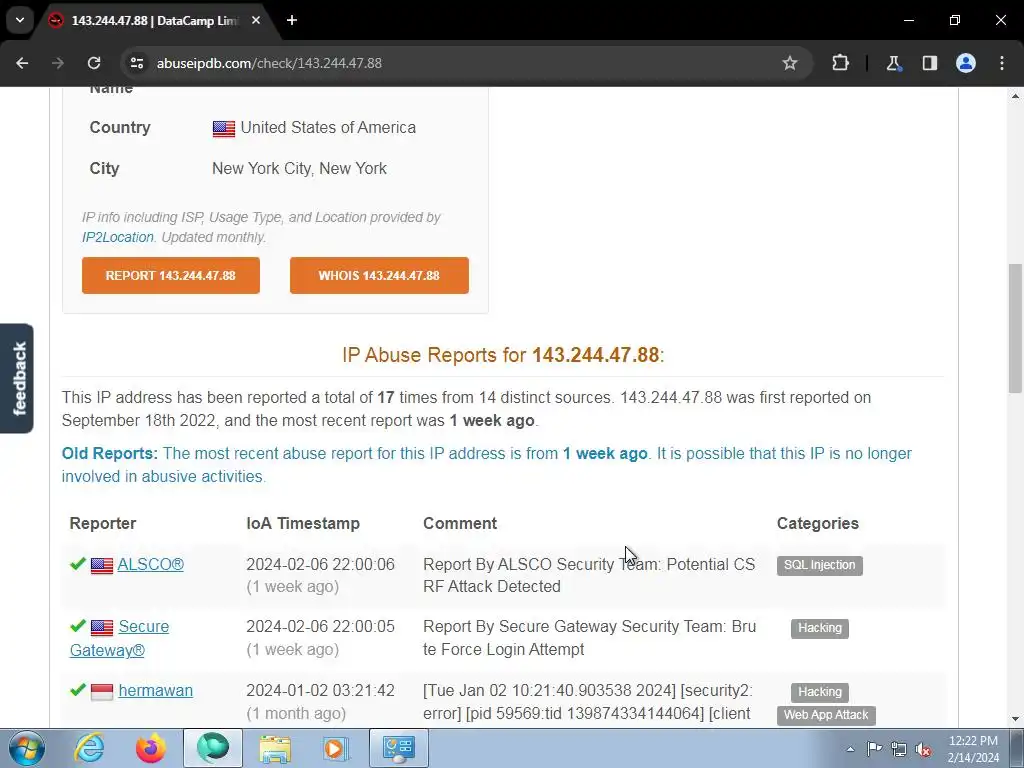Open the Chrome profile avatar
This screenshot has height=768, width=1024.
966,63
